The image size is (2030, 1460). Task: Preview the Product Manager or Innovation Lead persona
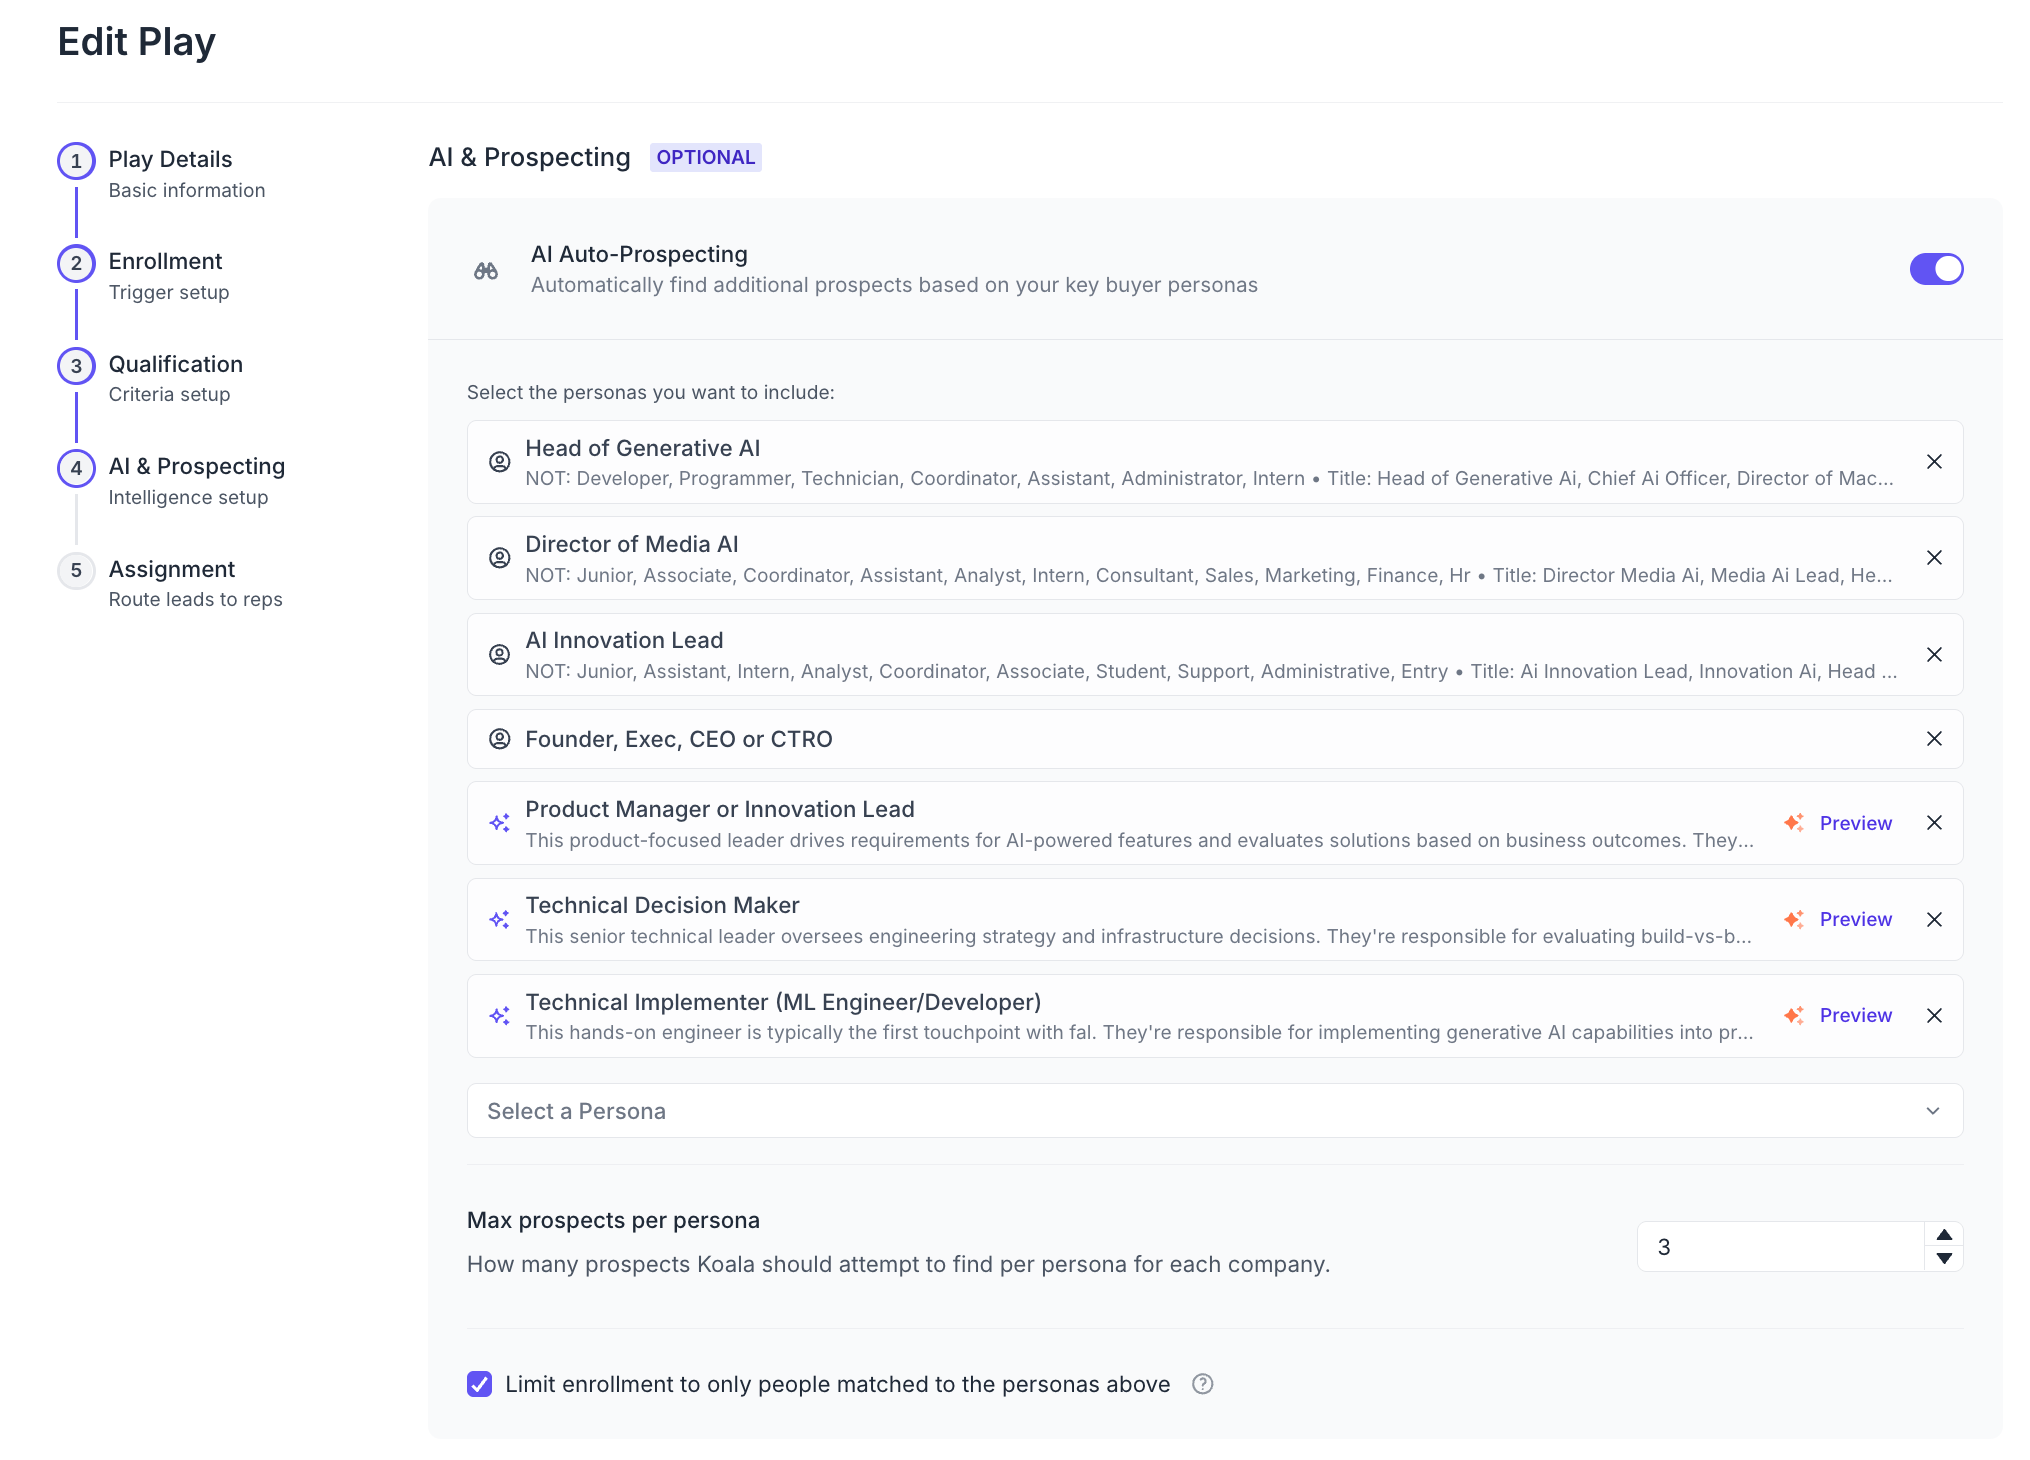click(x=1854, y=823)
